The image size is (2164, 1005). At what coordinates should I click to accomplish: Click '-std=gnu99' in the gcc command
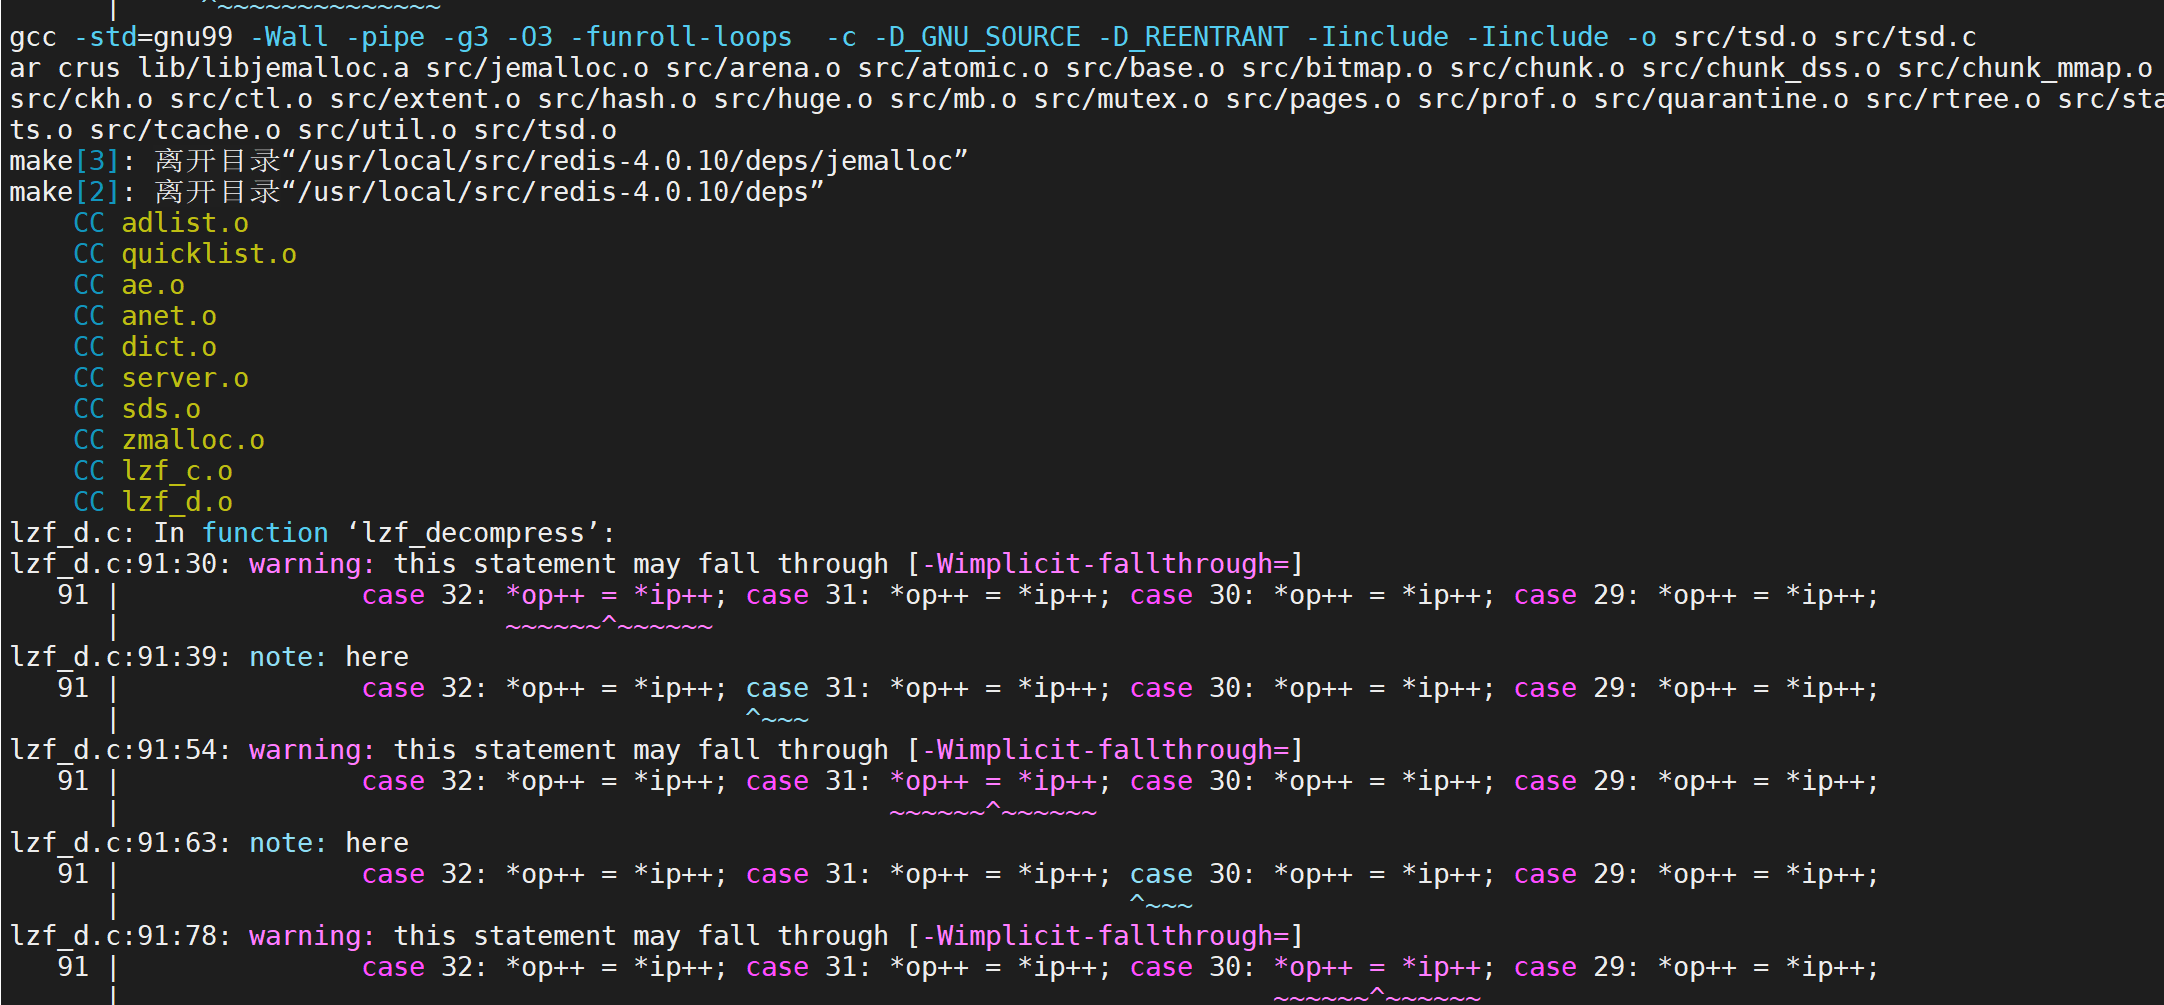pyautogui.click(x=153, y=38)
